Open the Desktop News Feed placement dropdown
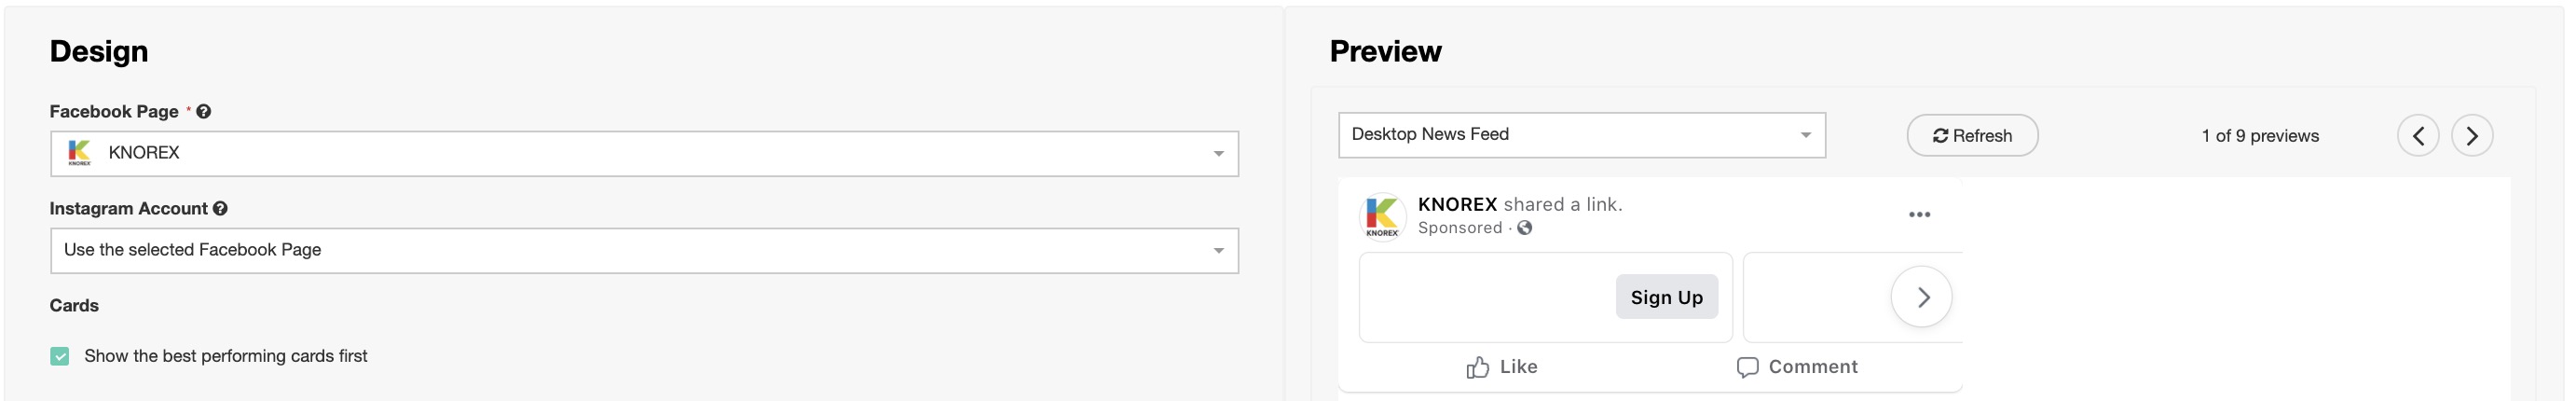 click(1581, 135)
